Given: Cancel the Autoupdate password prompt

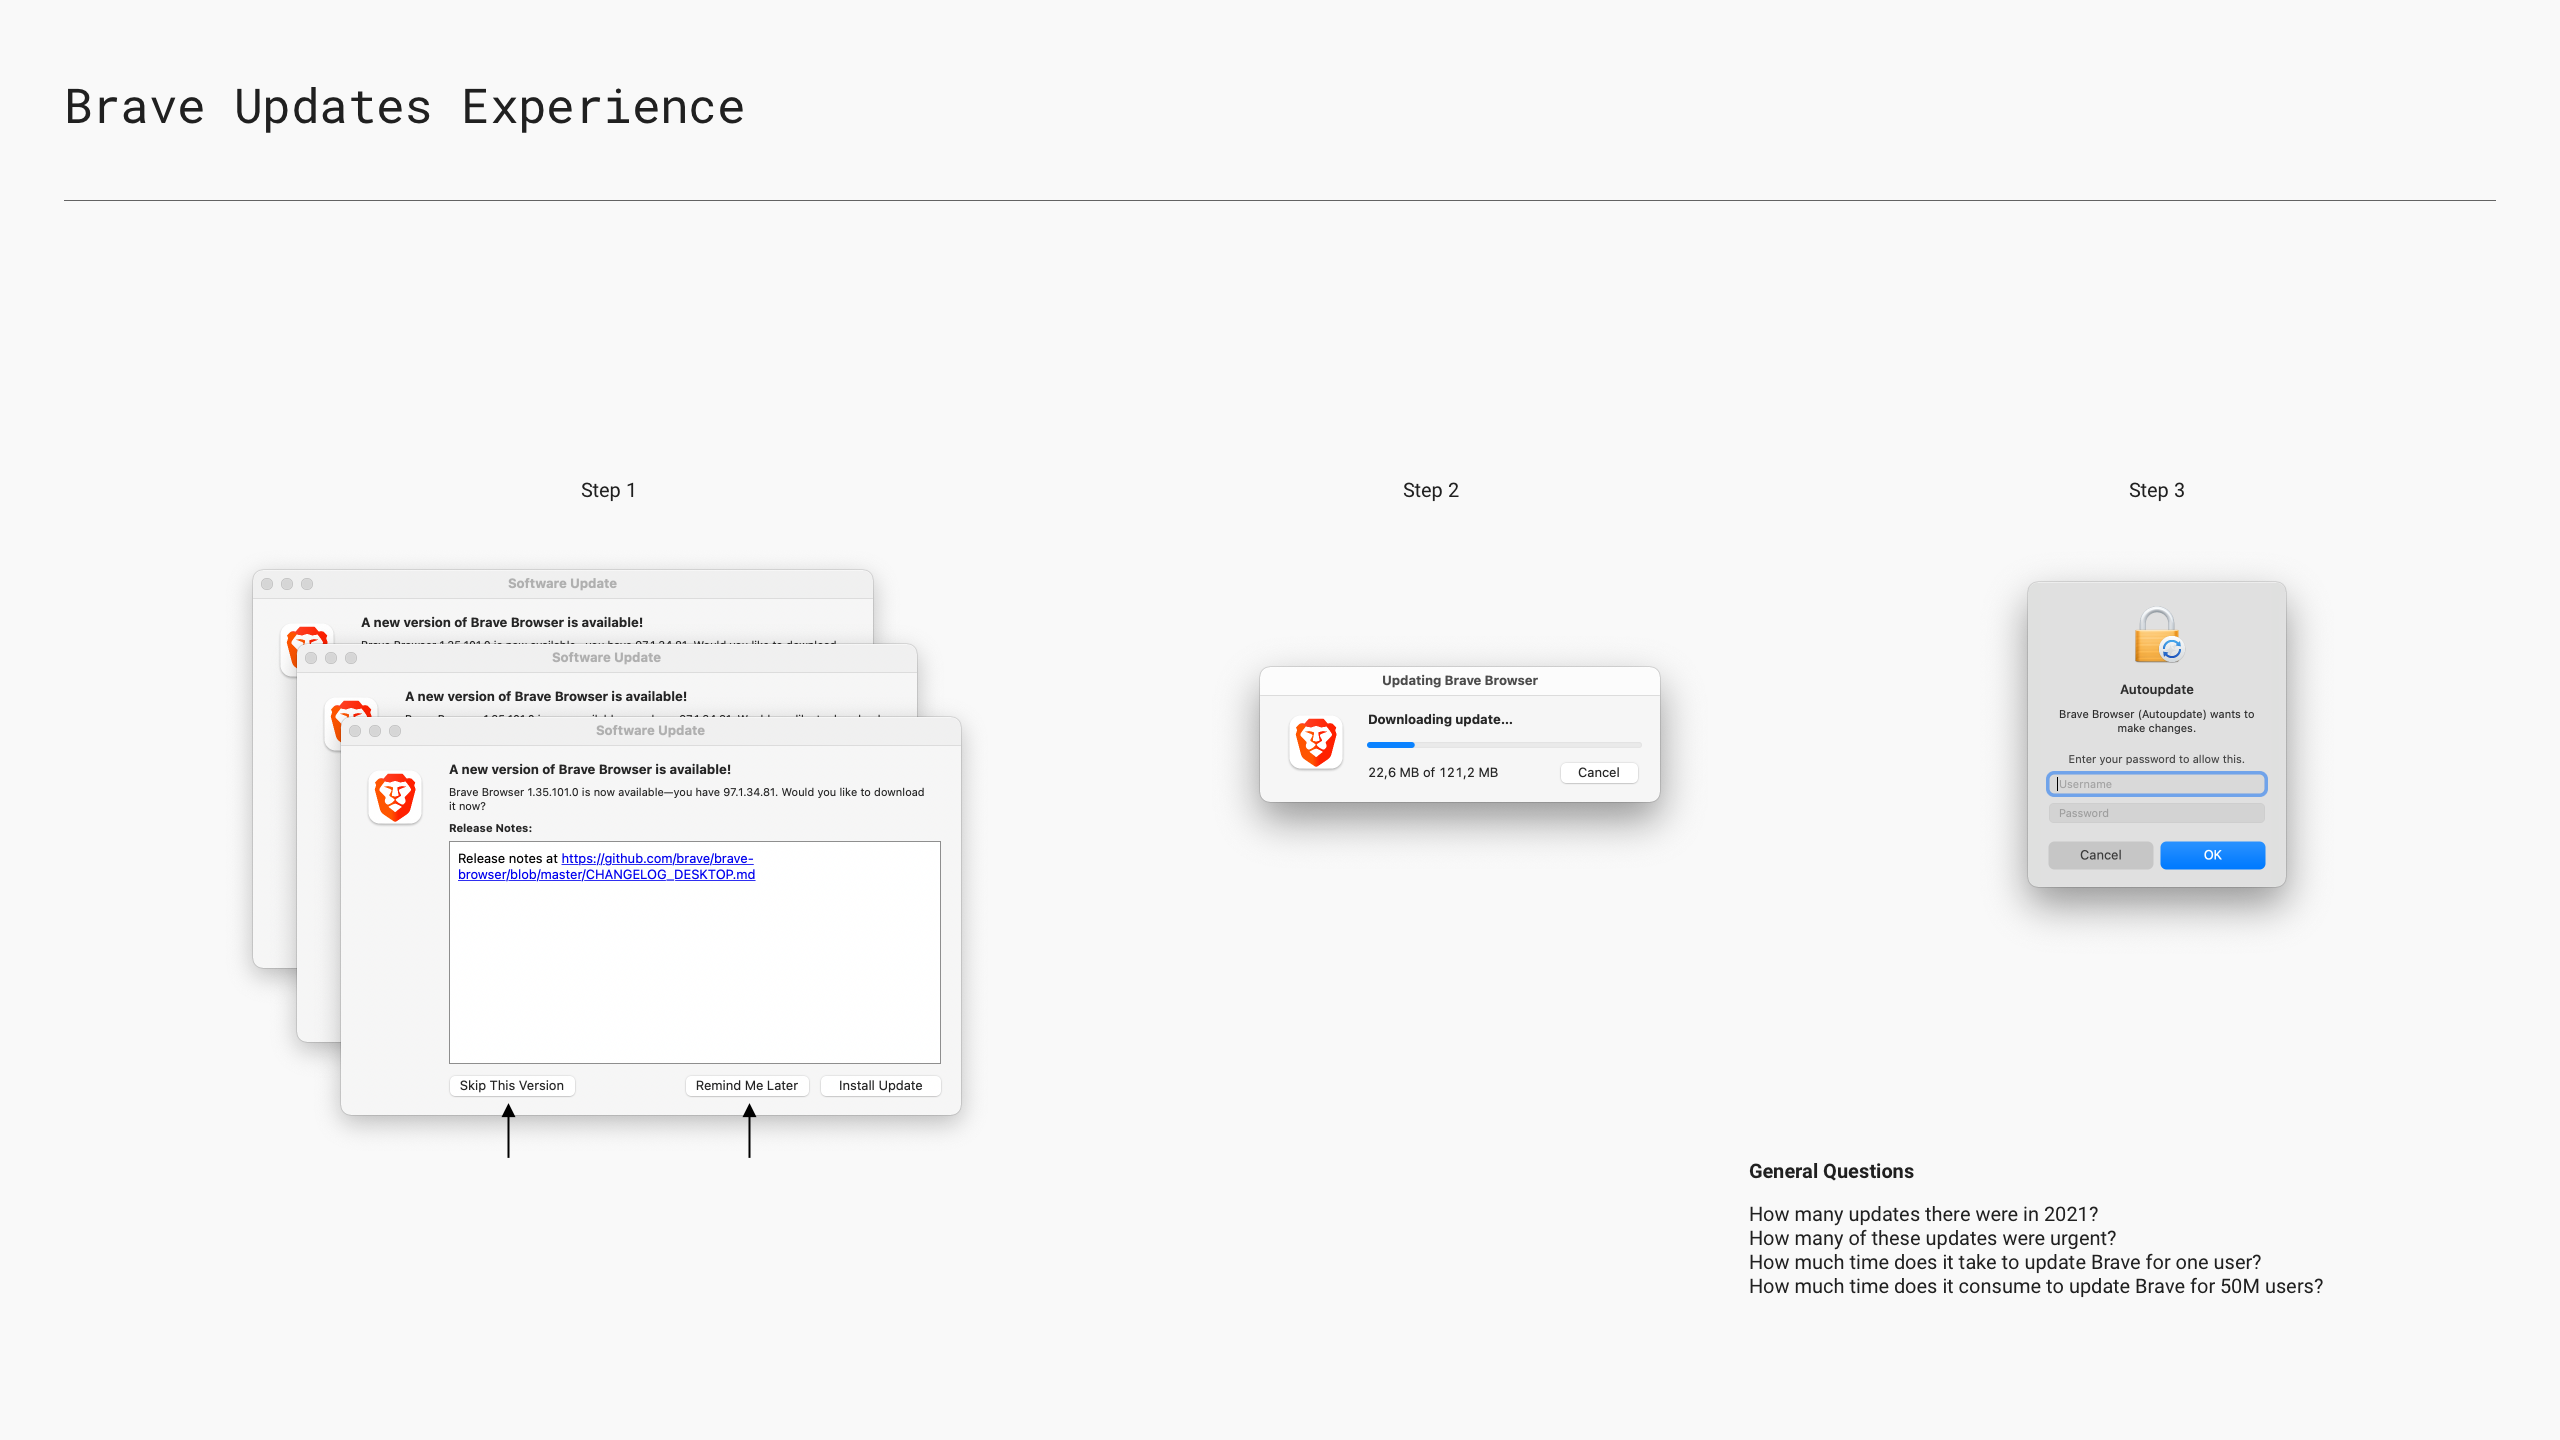Looking at the screenshot, I should (x=2100, y=855).
